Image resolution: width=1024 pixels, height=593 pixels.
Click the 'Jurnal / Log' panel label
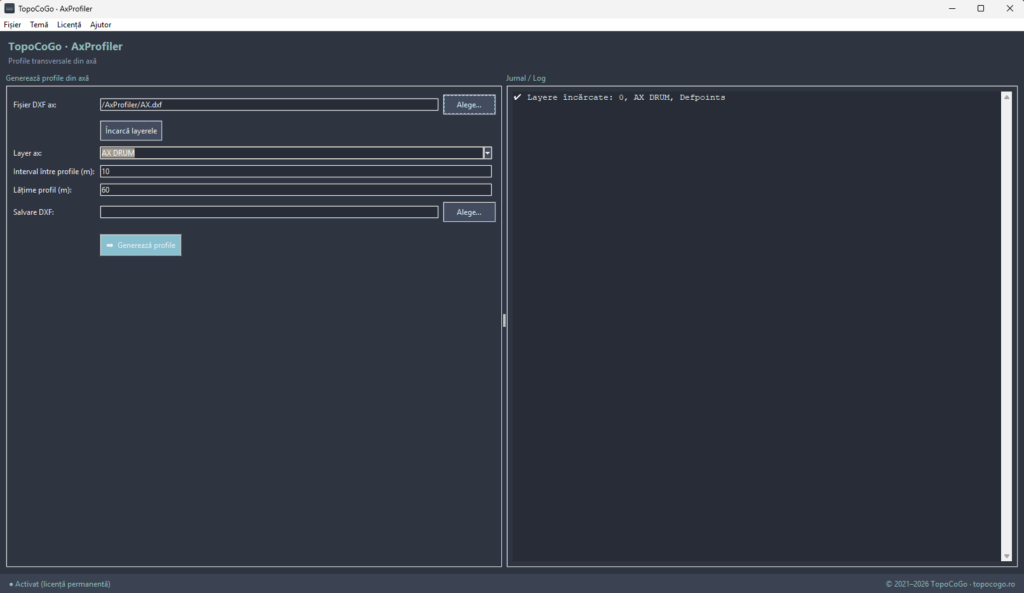click(526, 78)
